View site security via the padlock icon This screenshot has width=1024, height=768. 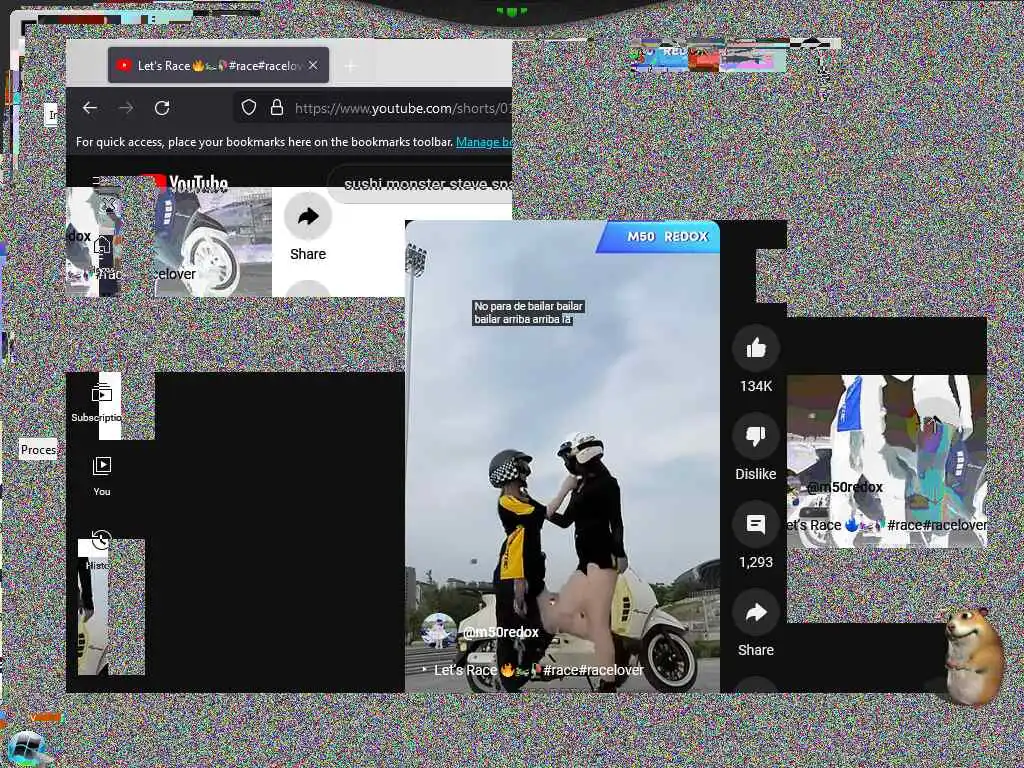click(x=277, y=107)
